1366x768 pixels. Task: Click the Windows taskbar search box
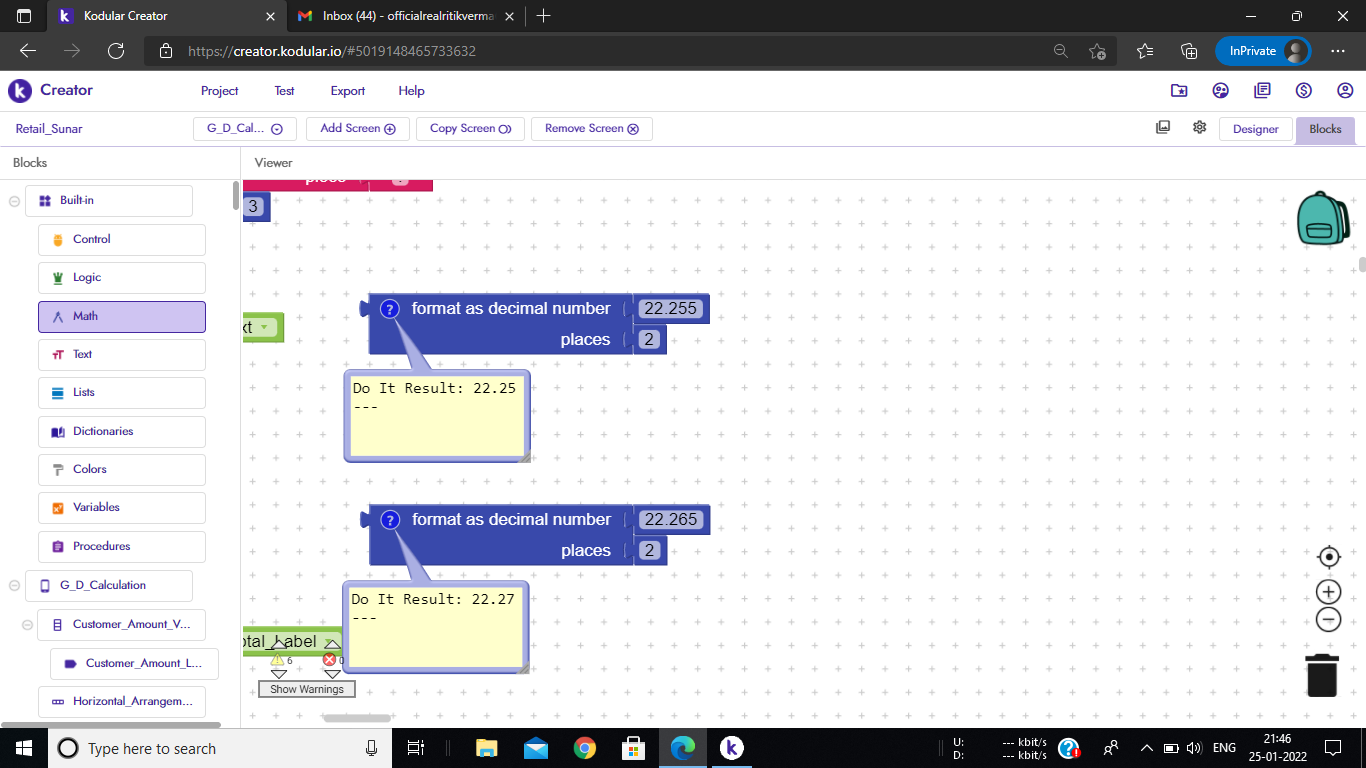219,748
